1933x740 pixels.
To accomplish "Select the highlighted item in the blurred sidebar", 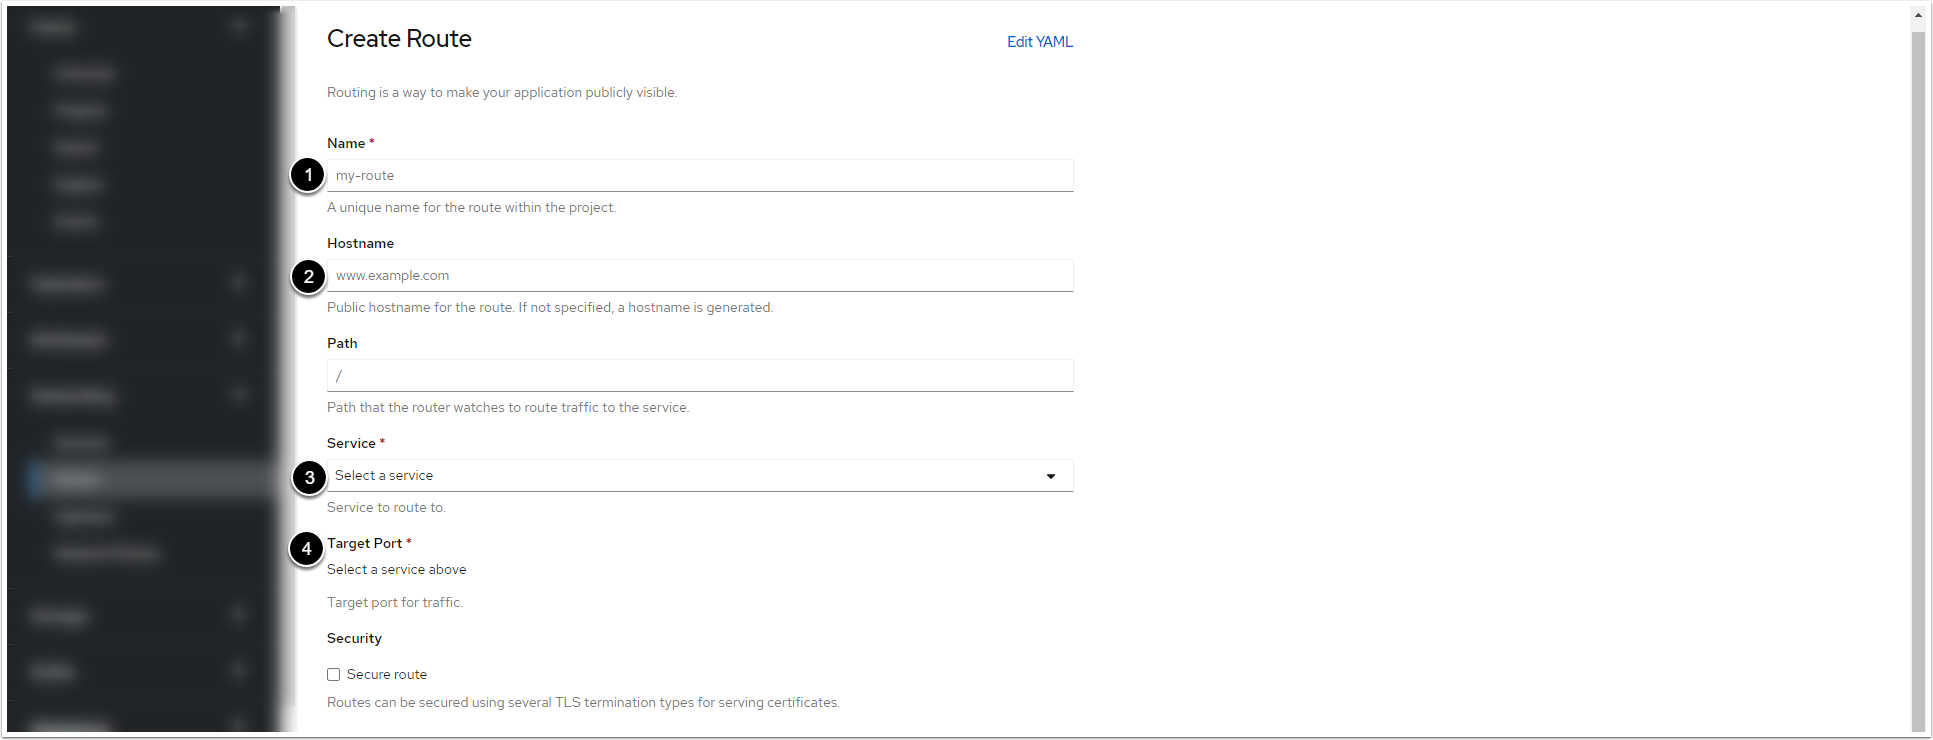I will [150, 480].
